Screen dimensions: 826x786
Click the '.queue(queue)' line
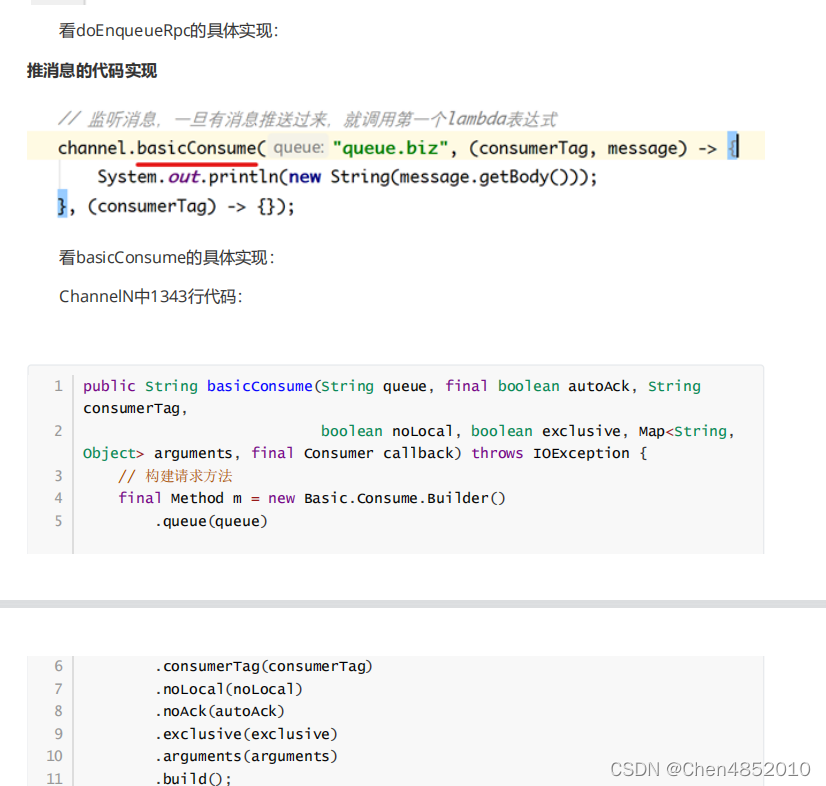tap(211, 522)
